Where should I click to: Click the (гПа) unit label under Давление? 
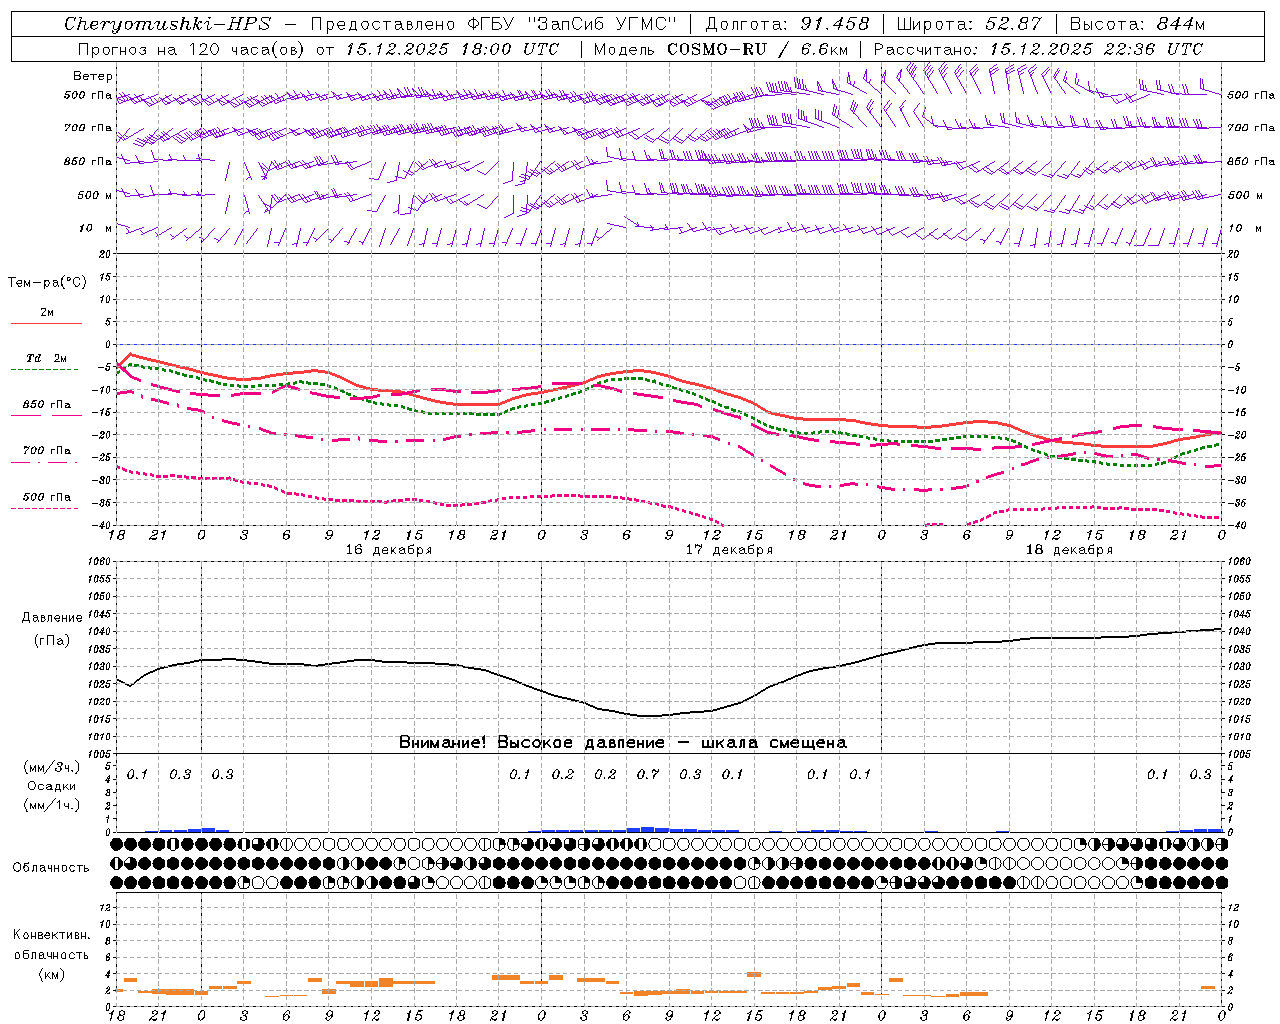point(51,640)
